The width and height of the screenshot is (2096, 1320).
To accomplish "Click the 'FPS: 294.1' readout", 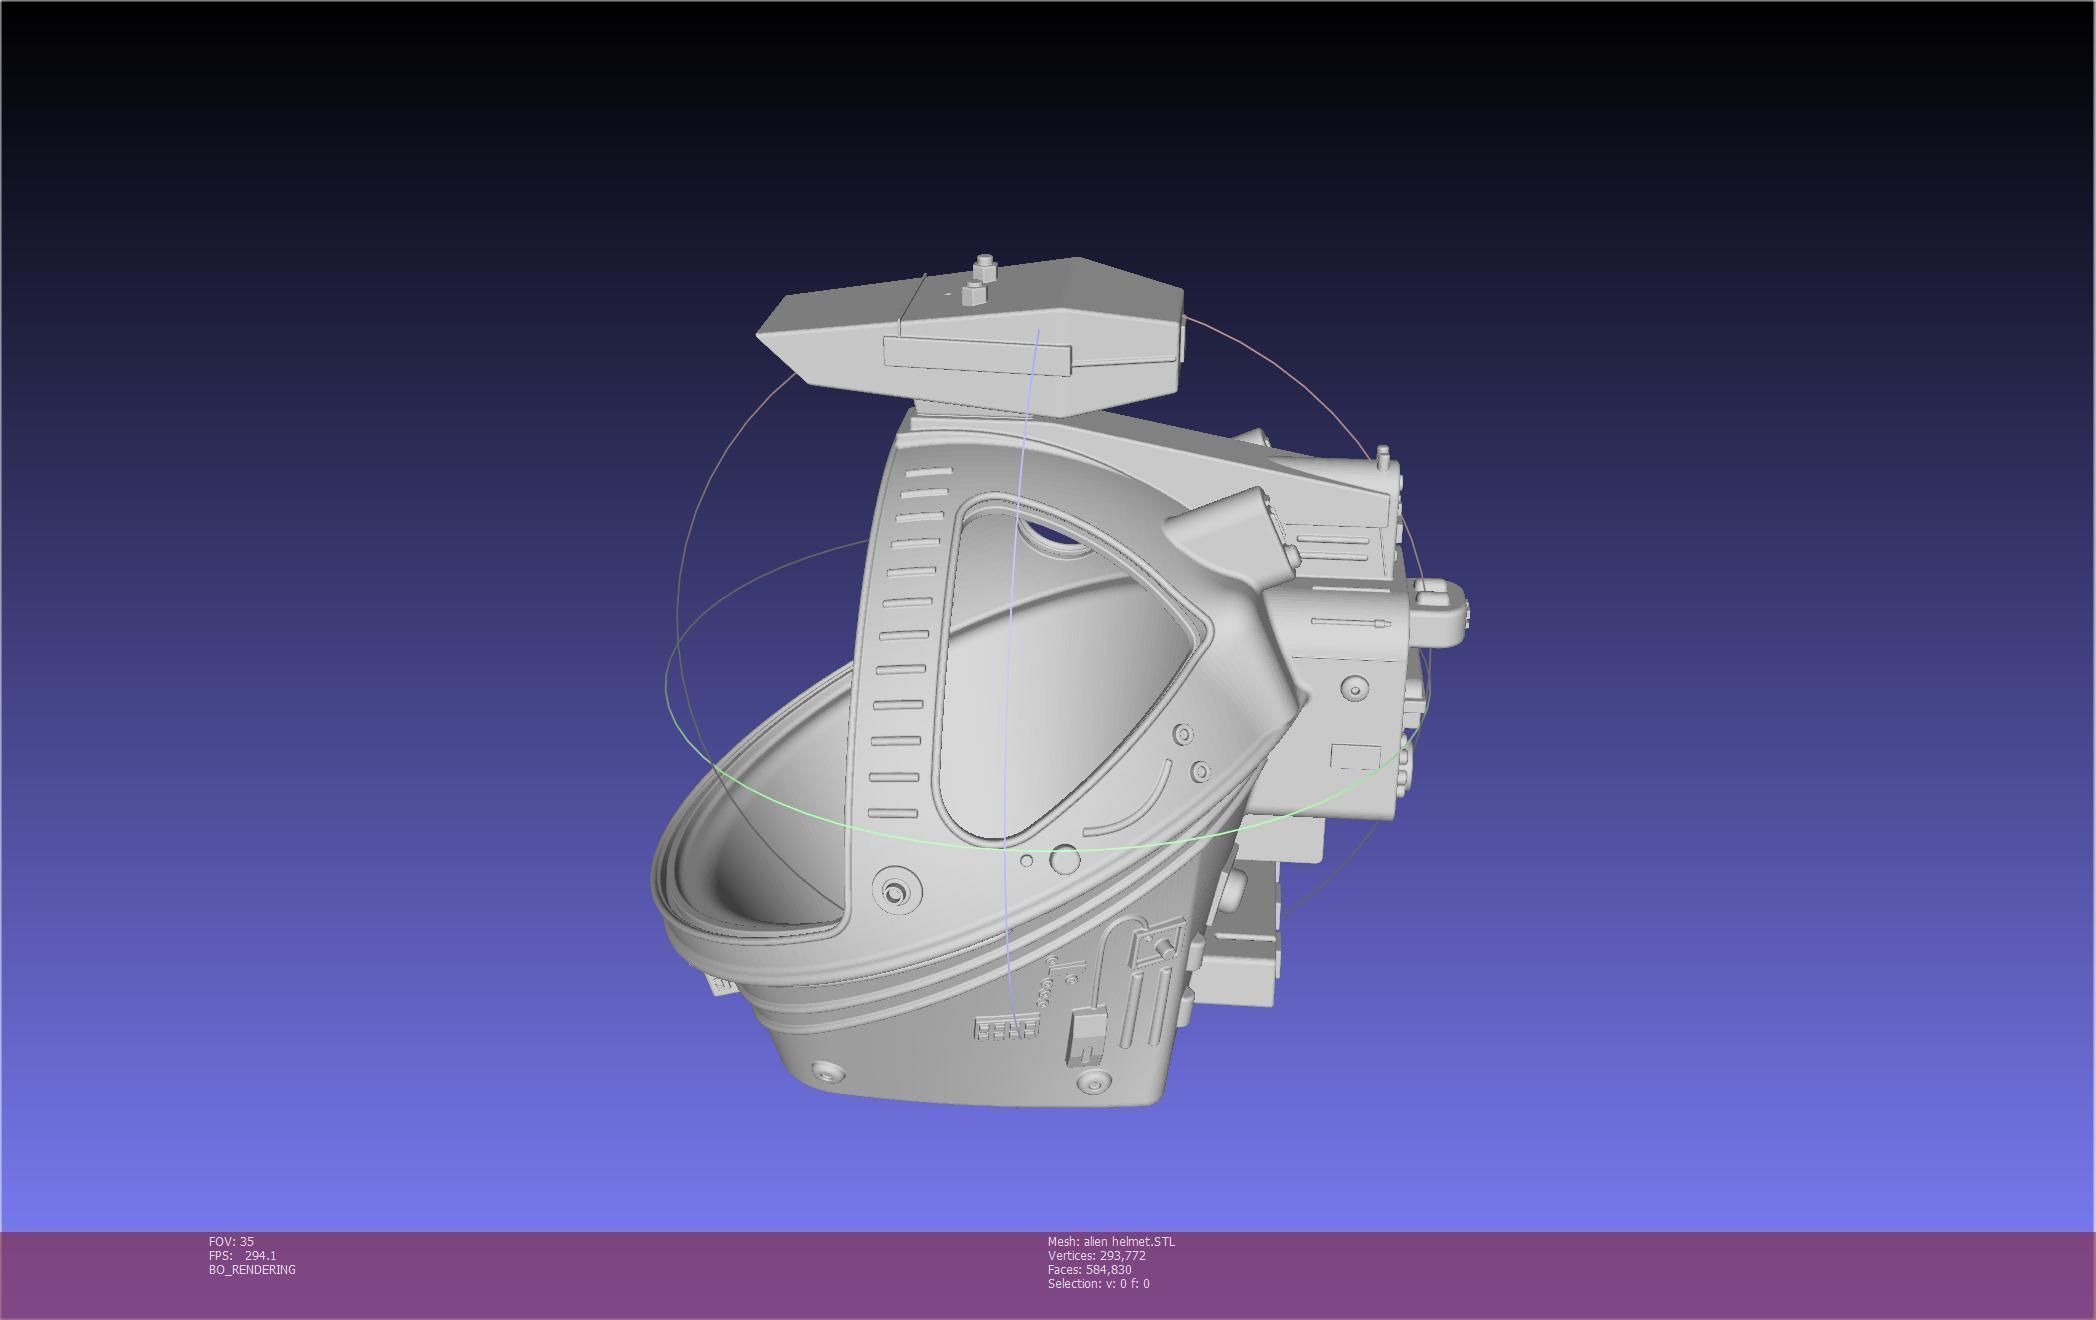I will click(x=242, y=1255).
